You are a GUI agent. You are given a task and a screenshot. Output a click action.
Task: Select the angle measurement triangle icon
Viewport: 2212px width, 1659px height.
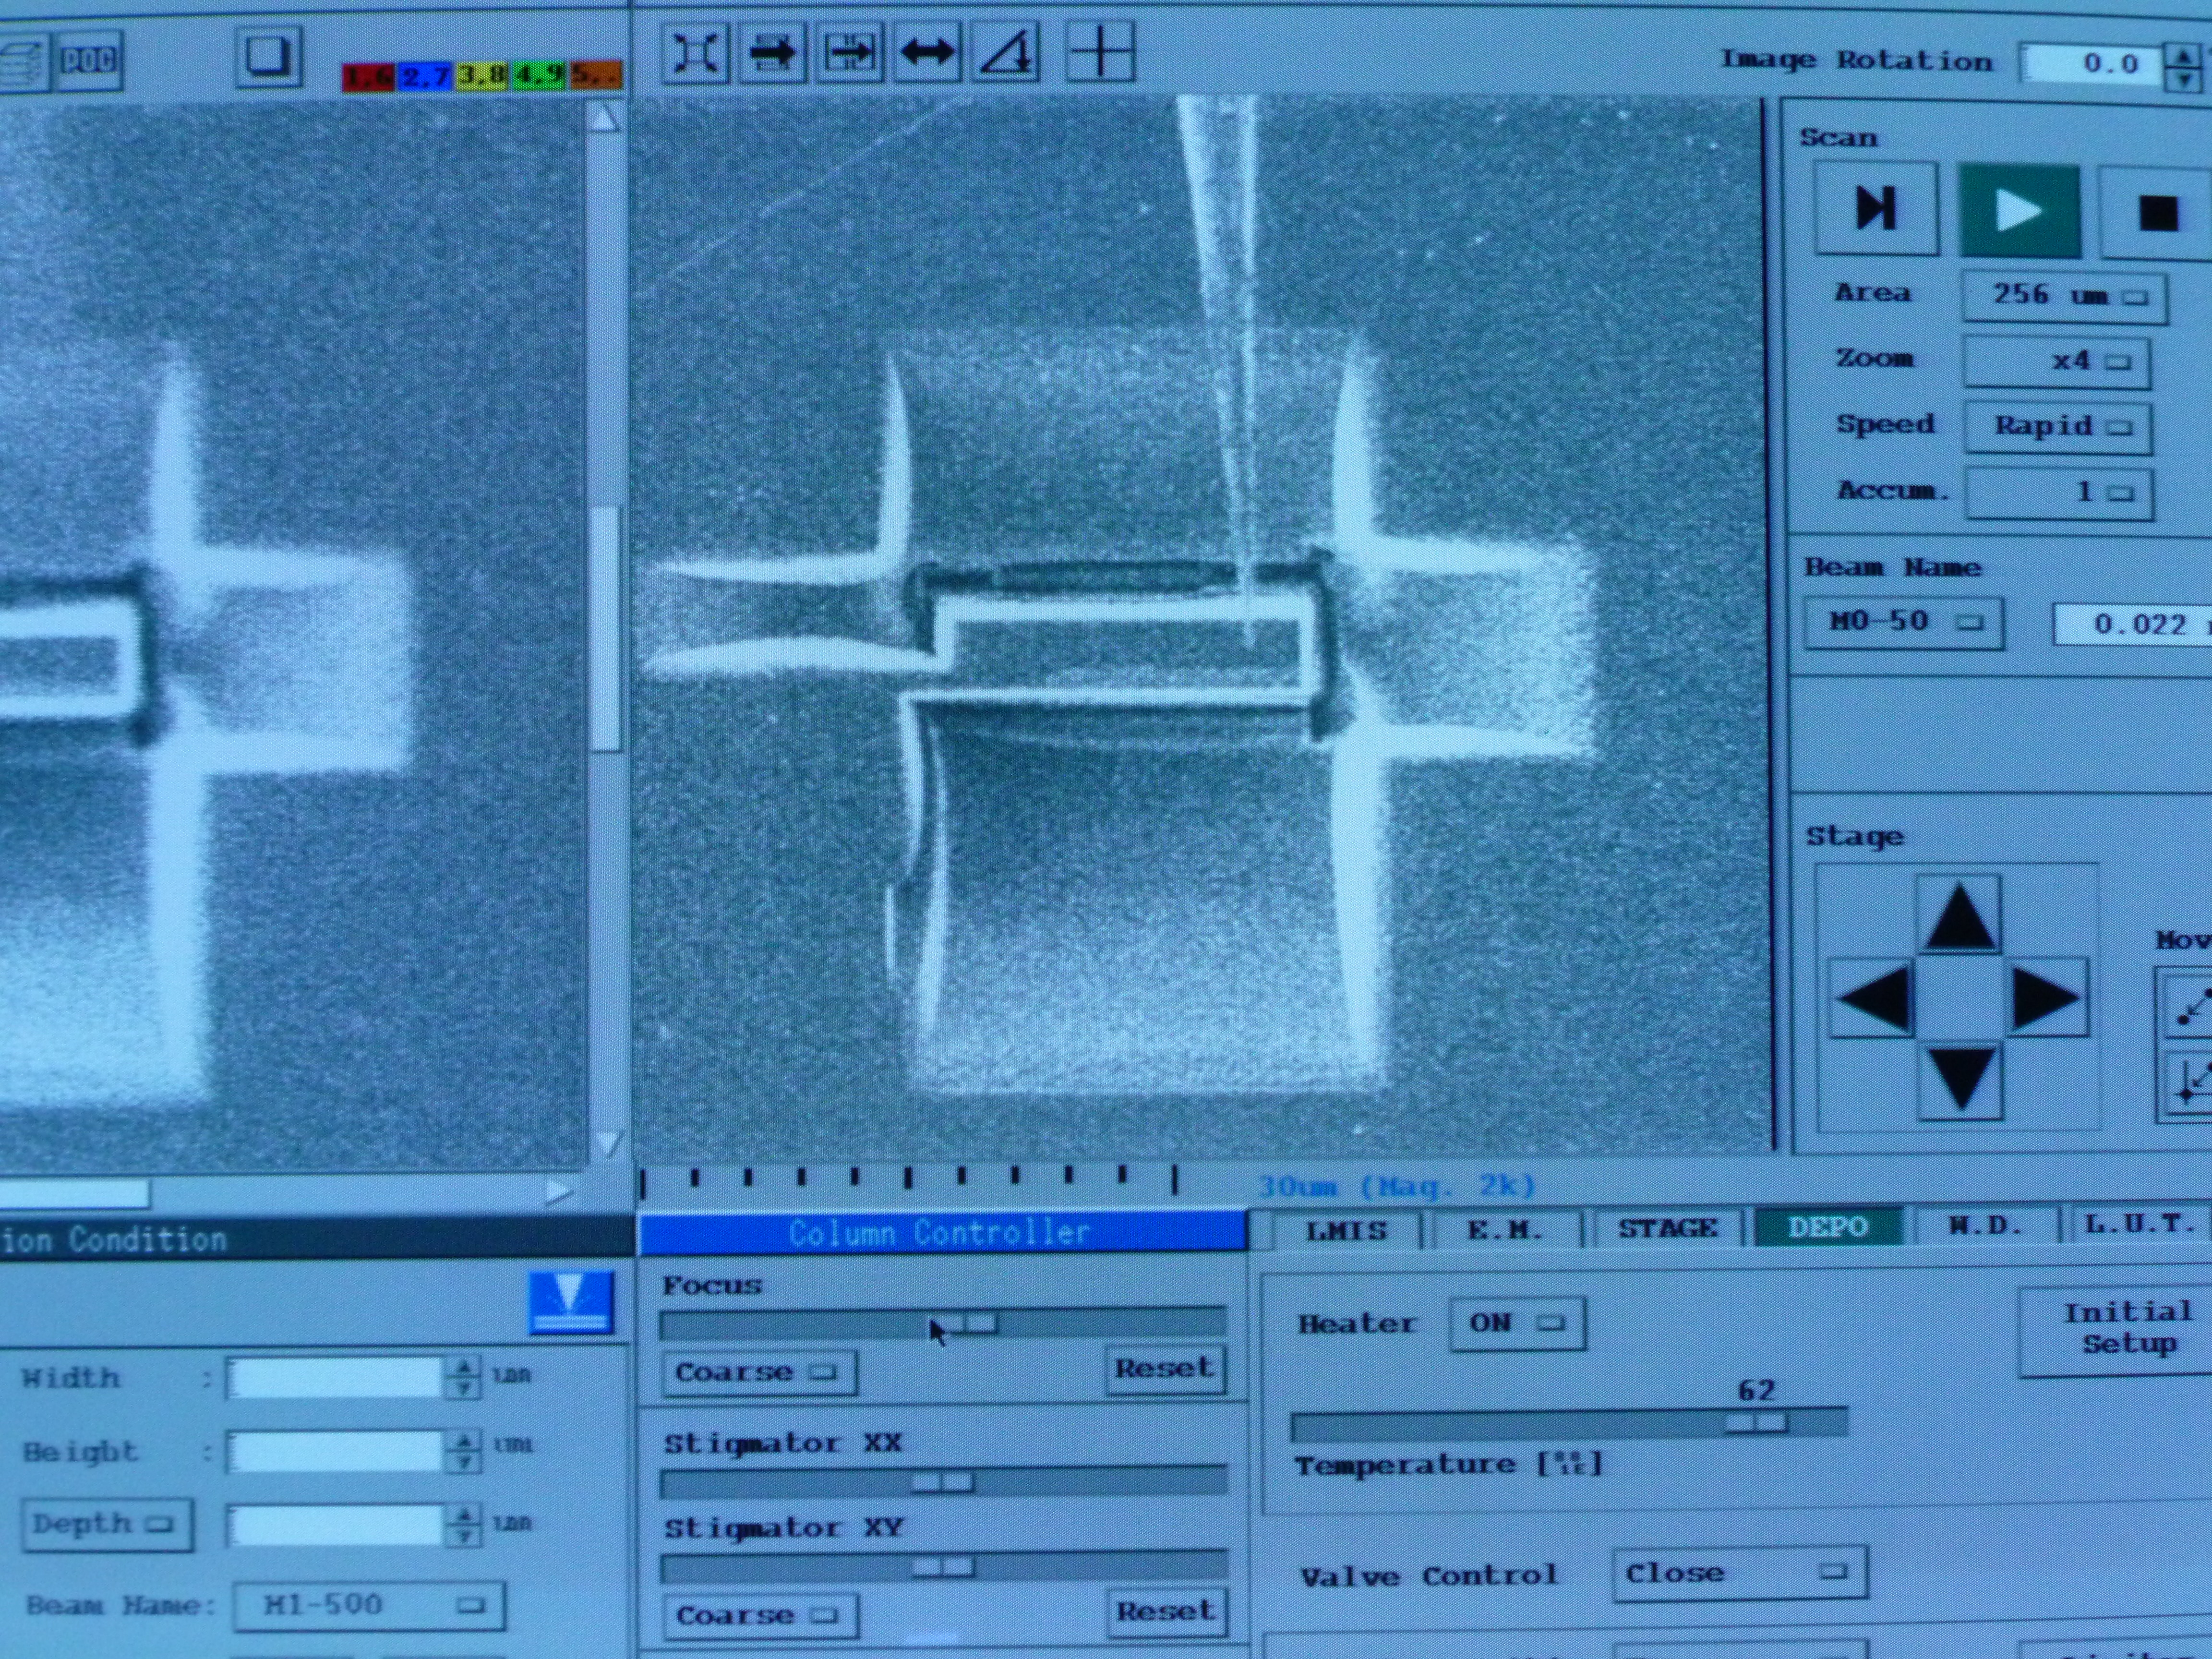(x=1006, y=51)
